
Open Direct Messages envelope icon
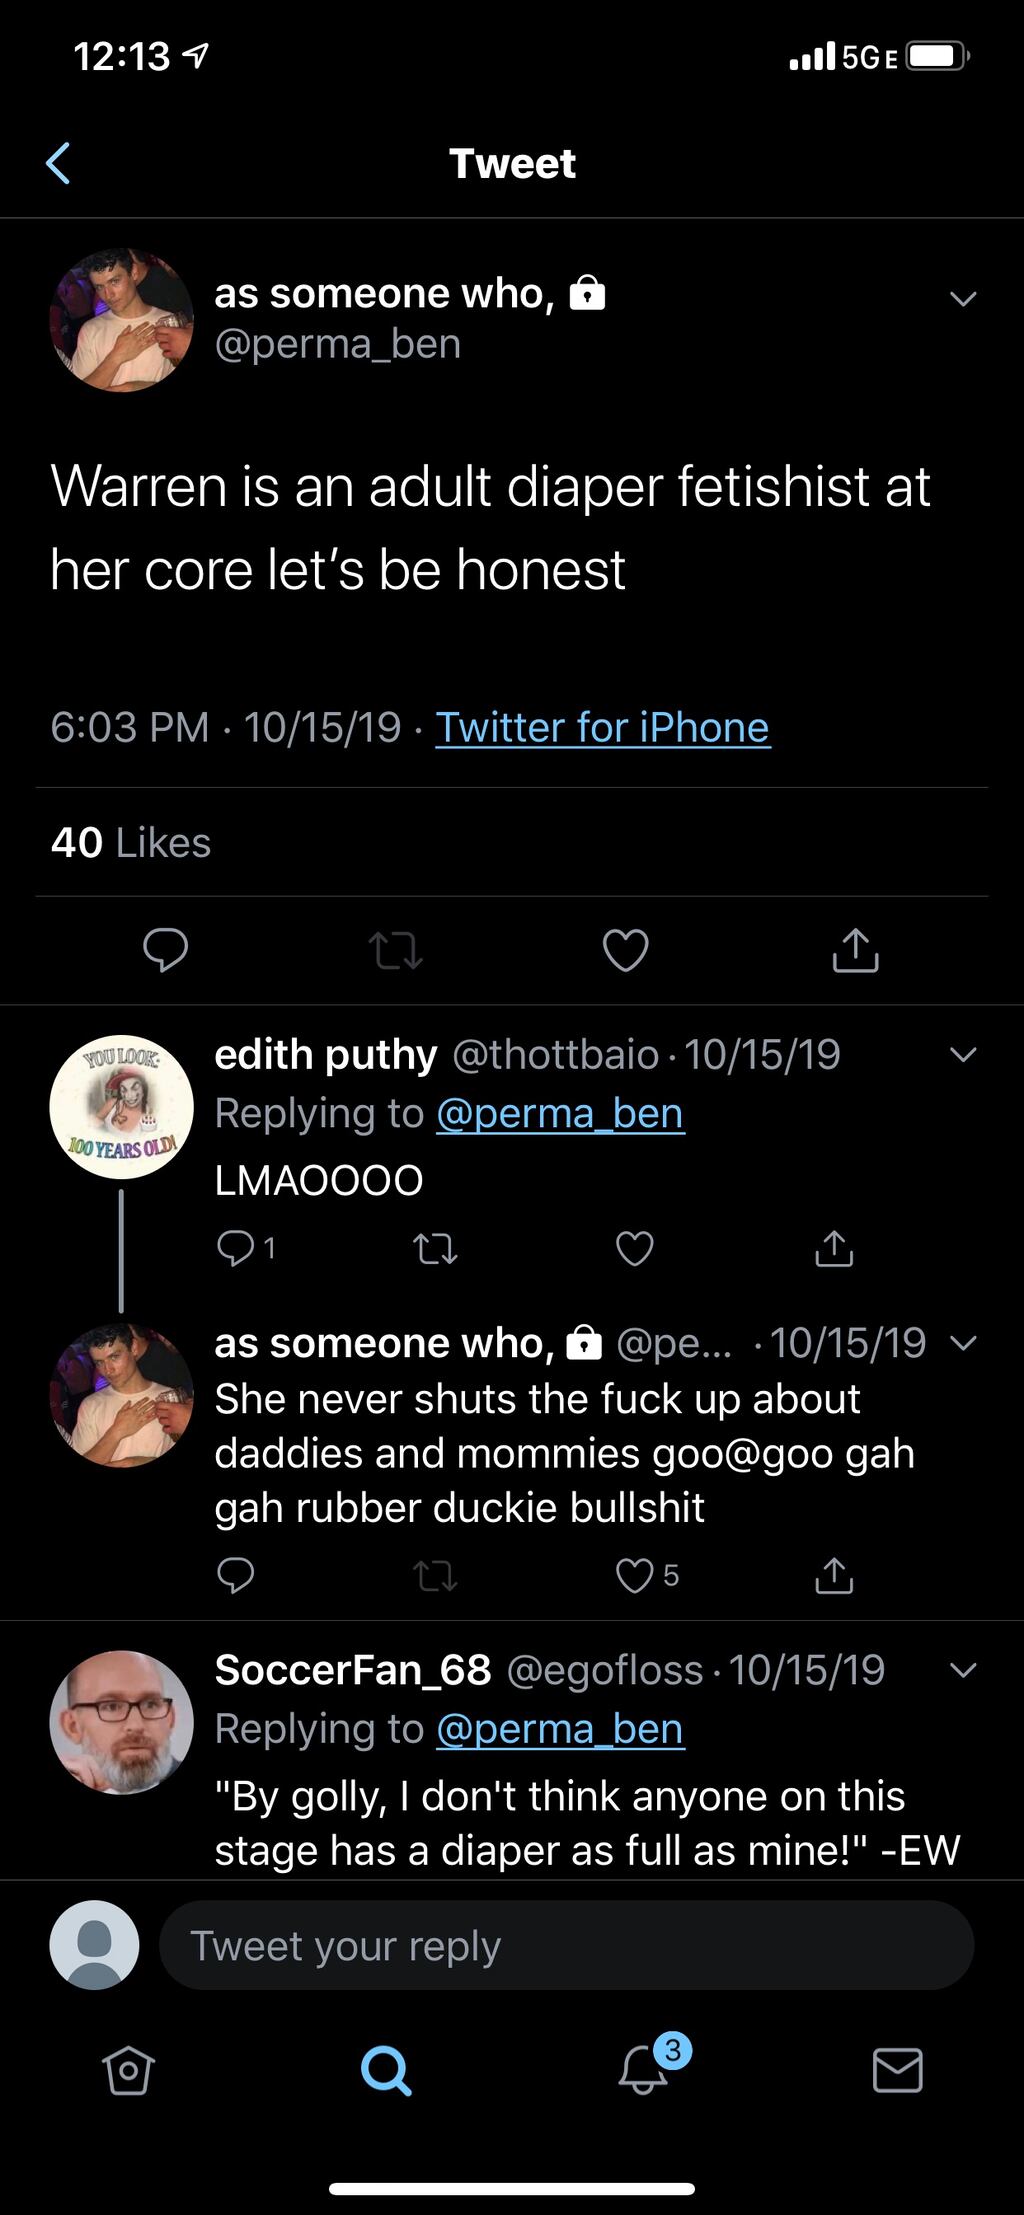tap(897, 2069)
